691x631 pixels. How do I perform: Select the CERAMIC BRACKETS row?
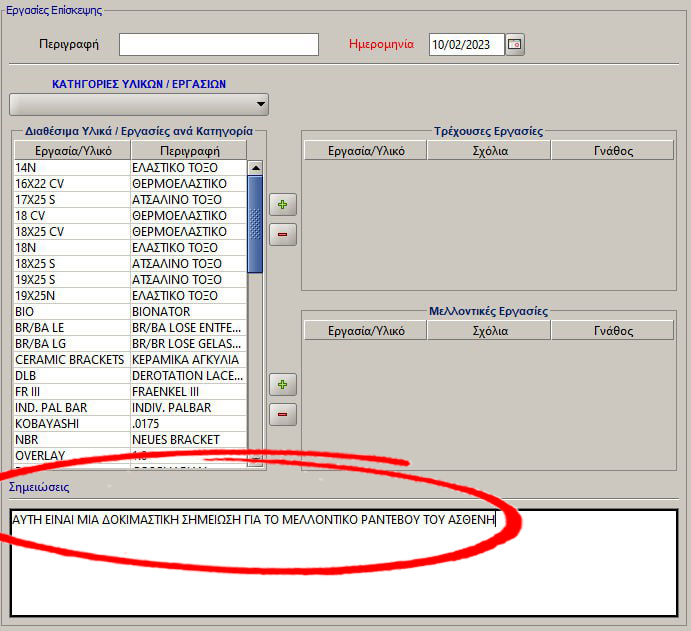point(70,359)
